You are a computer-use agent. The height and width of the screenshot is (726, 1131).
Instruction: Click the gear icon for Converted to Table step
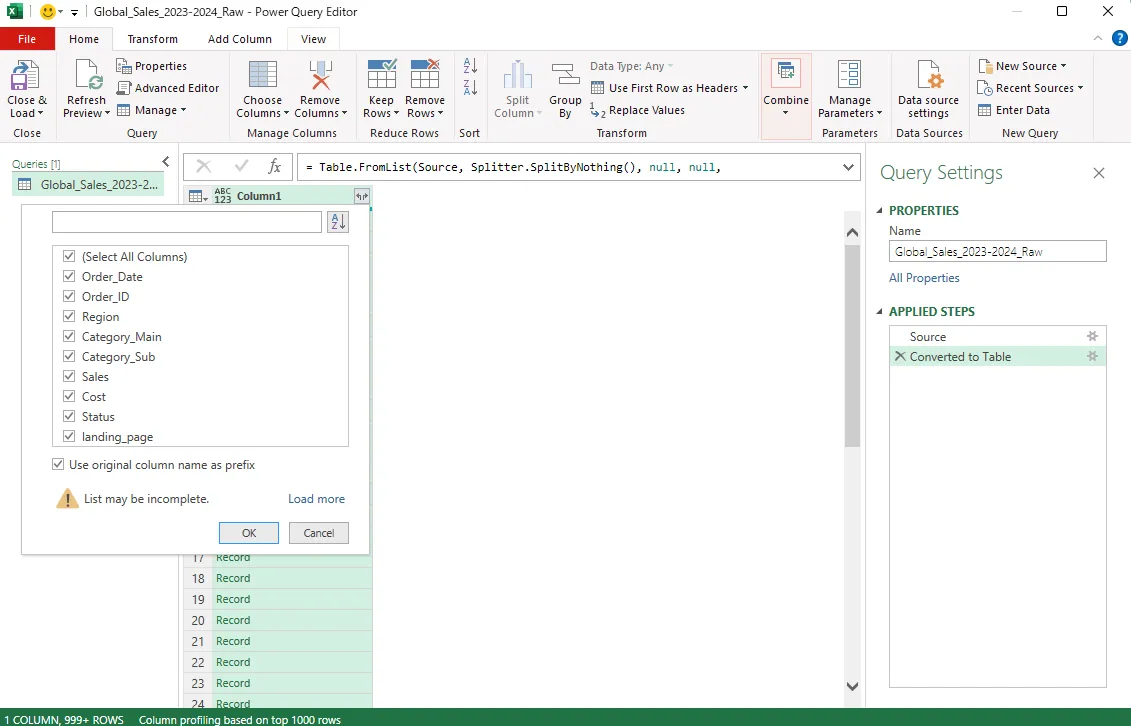coord(1092,356)
